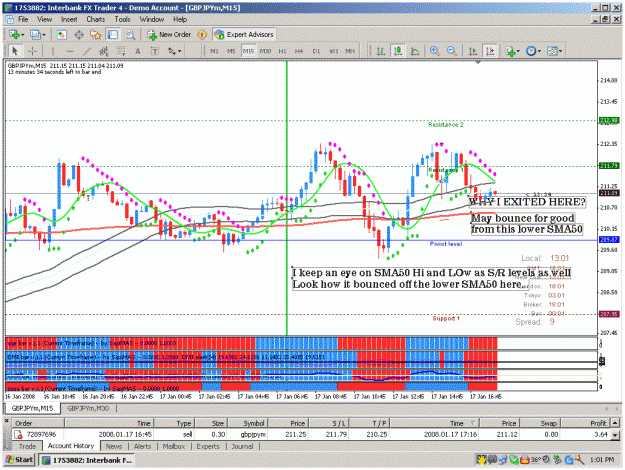Open MetaEditor yellow diamond icon
The width and height of the screenshot is (625, 470).
click(202, 35)
